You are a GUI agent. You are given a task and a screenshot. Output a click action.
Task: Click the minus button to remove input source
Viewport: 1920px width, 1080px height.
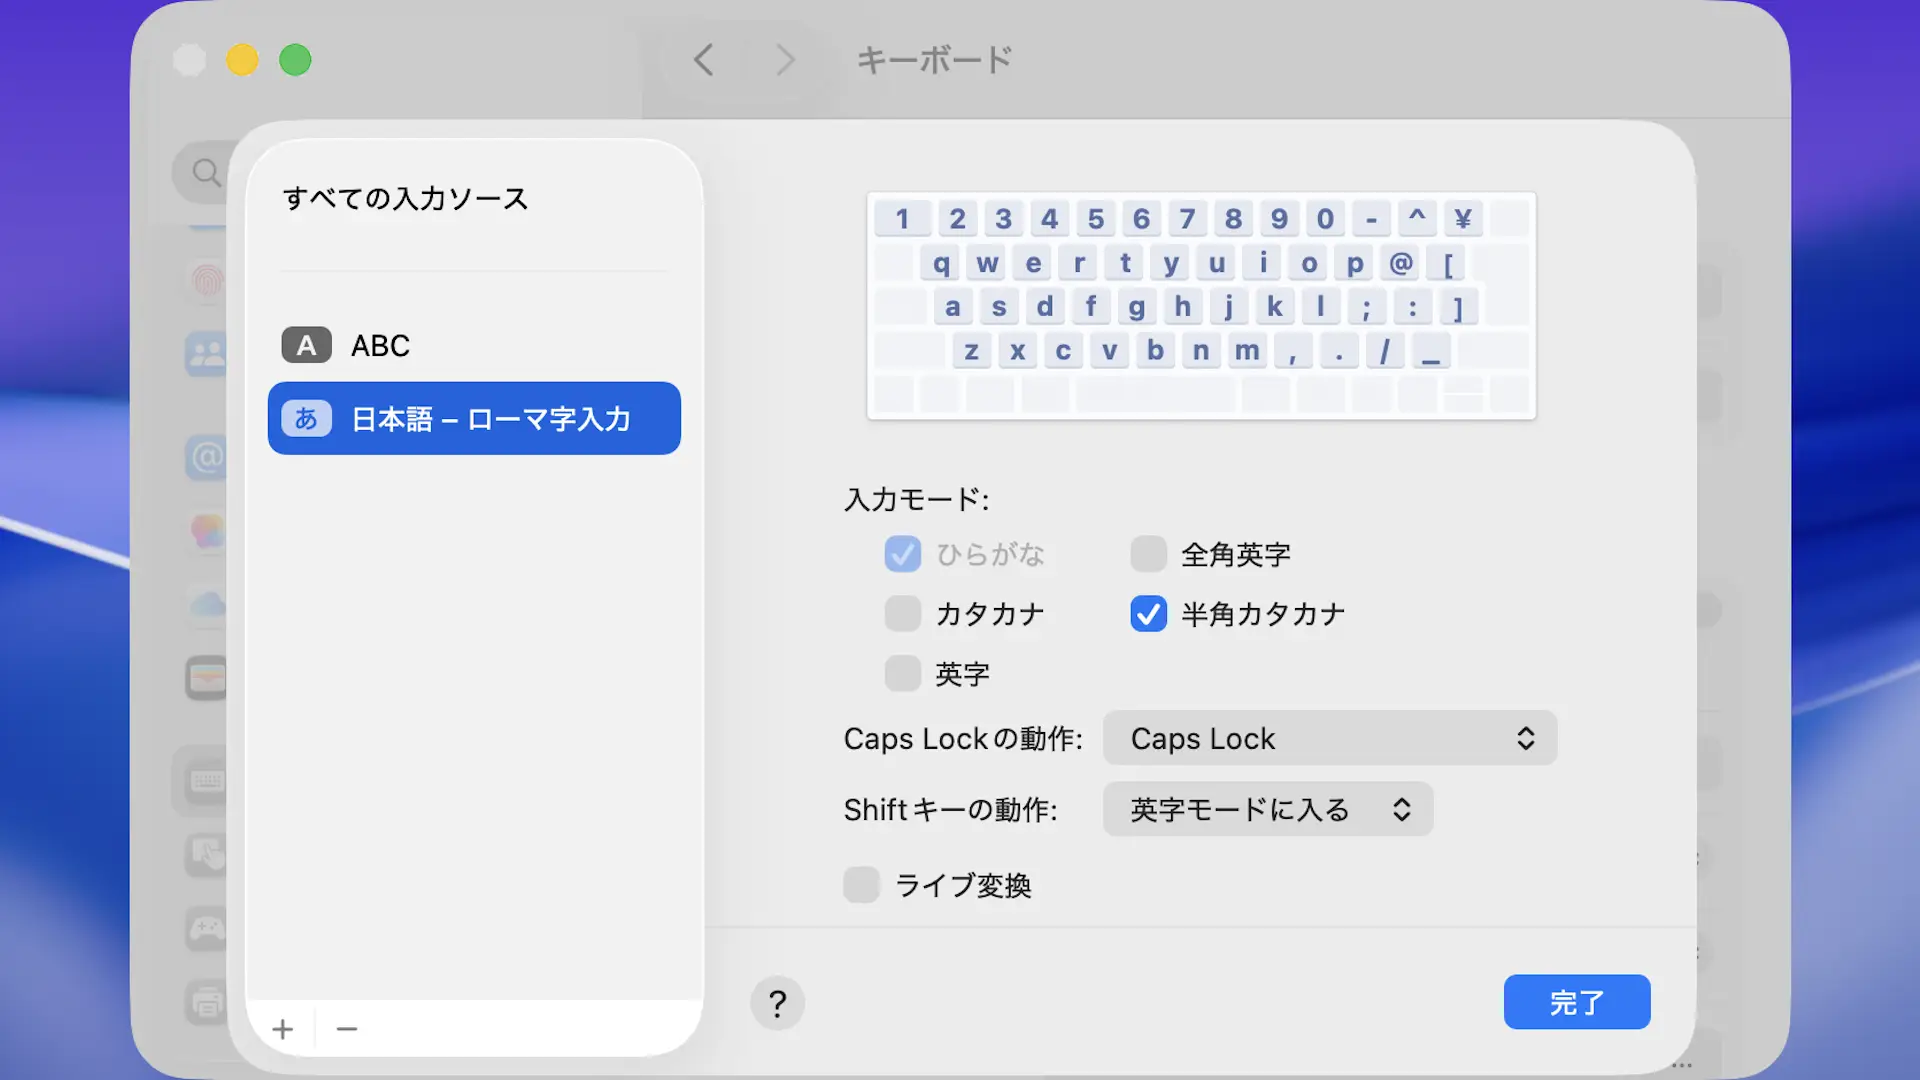pyautogui.click(x=346, y=1029)
